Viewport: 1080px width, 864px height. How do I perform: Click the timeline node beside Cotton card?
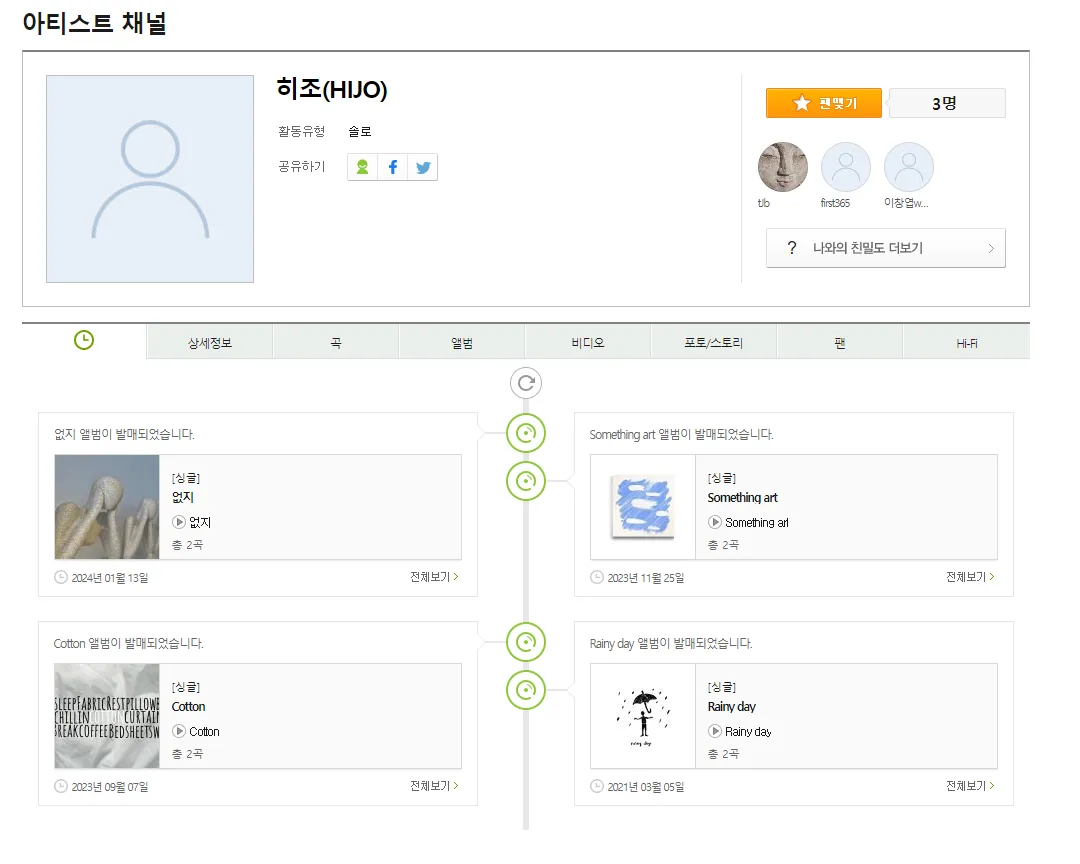[x=525, y=643]
